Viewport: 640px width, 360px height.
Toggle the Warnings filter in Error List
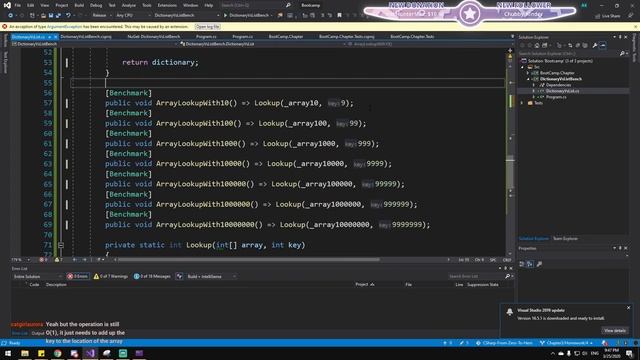(111, 276)
